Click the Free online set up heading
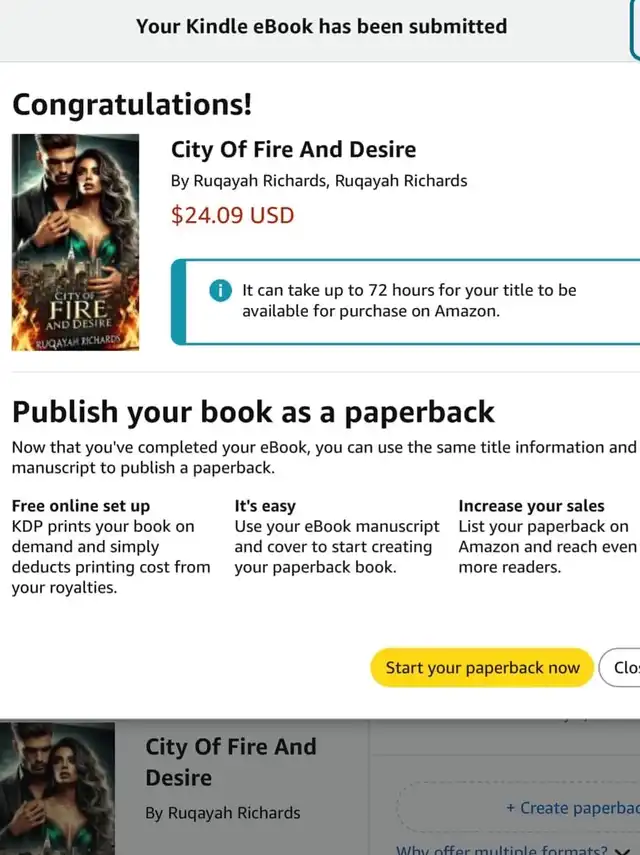Image resolution: width=640 pixels, height=855 pixels. (81, 506)
